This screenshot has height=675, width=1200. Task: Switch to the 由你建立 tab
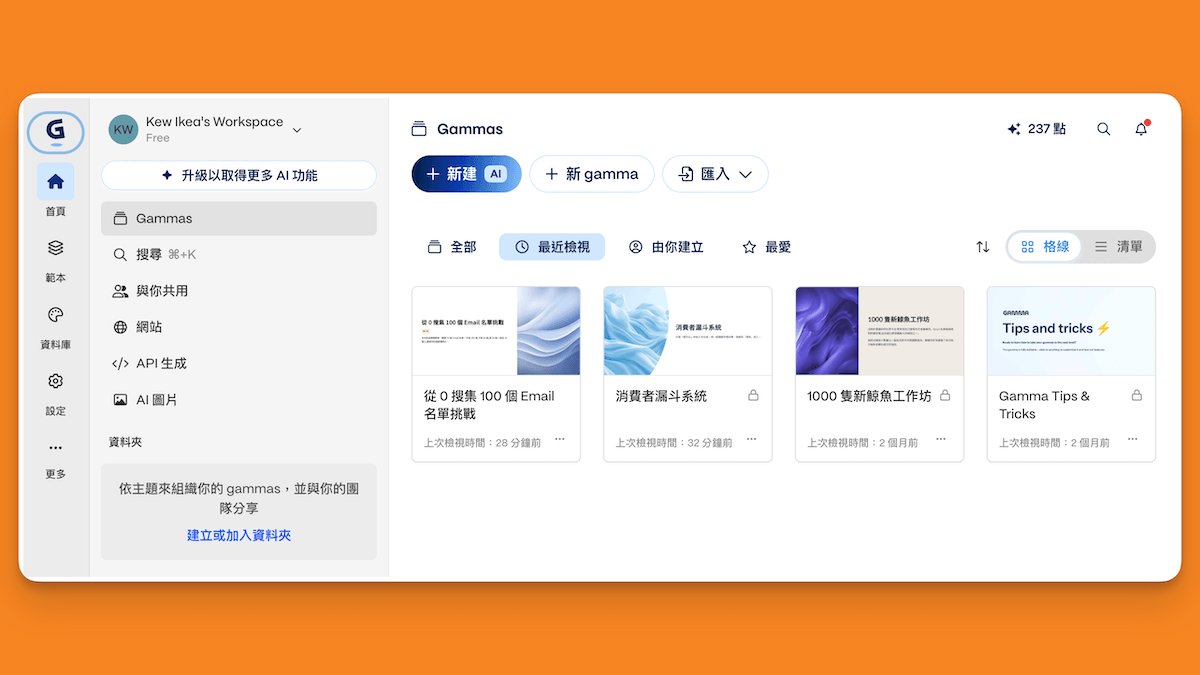666,247
